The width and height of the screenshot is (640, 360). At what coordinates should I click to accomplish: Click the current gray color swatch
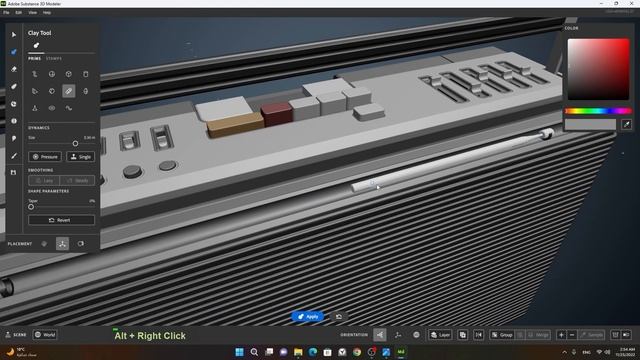[590, 124]
